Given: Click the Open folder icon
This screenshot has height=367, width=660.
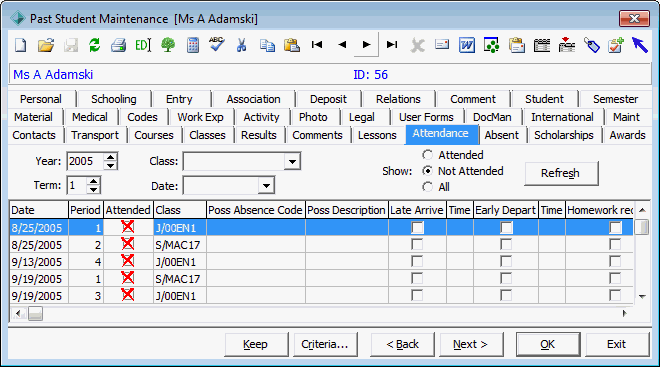Looking at the screenshot, I should pyautogui.click(x=45, y=45).
